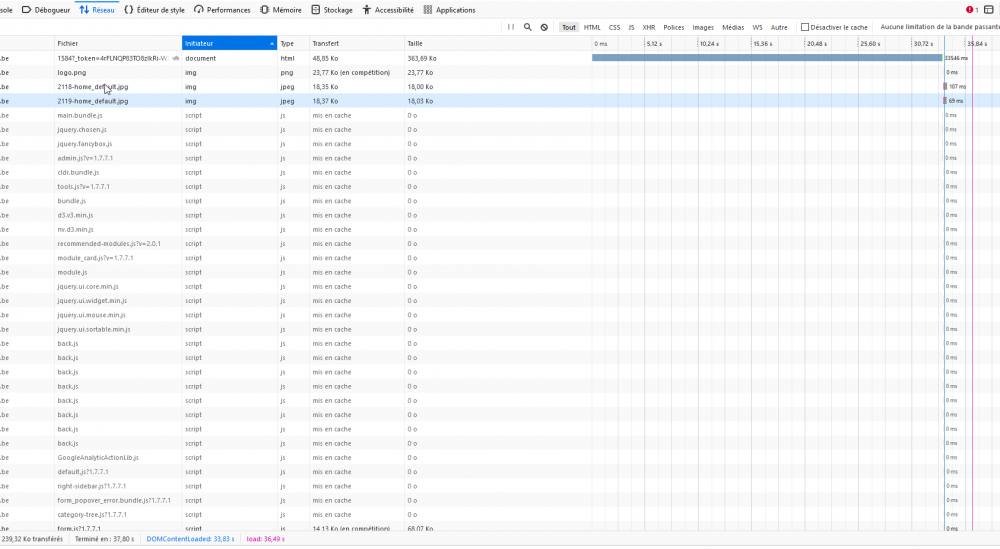The image size is (1000, 549).
Task: Toggle the Images request filter
Action: click(703, 27)
